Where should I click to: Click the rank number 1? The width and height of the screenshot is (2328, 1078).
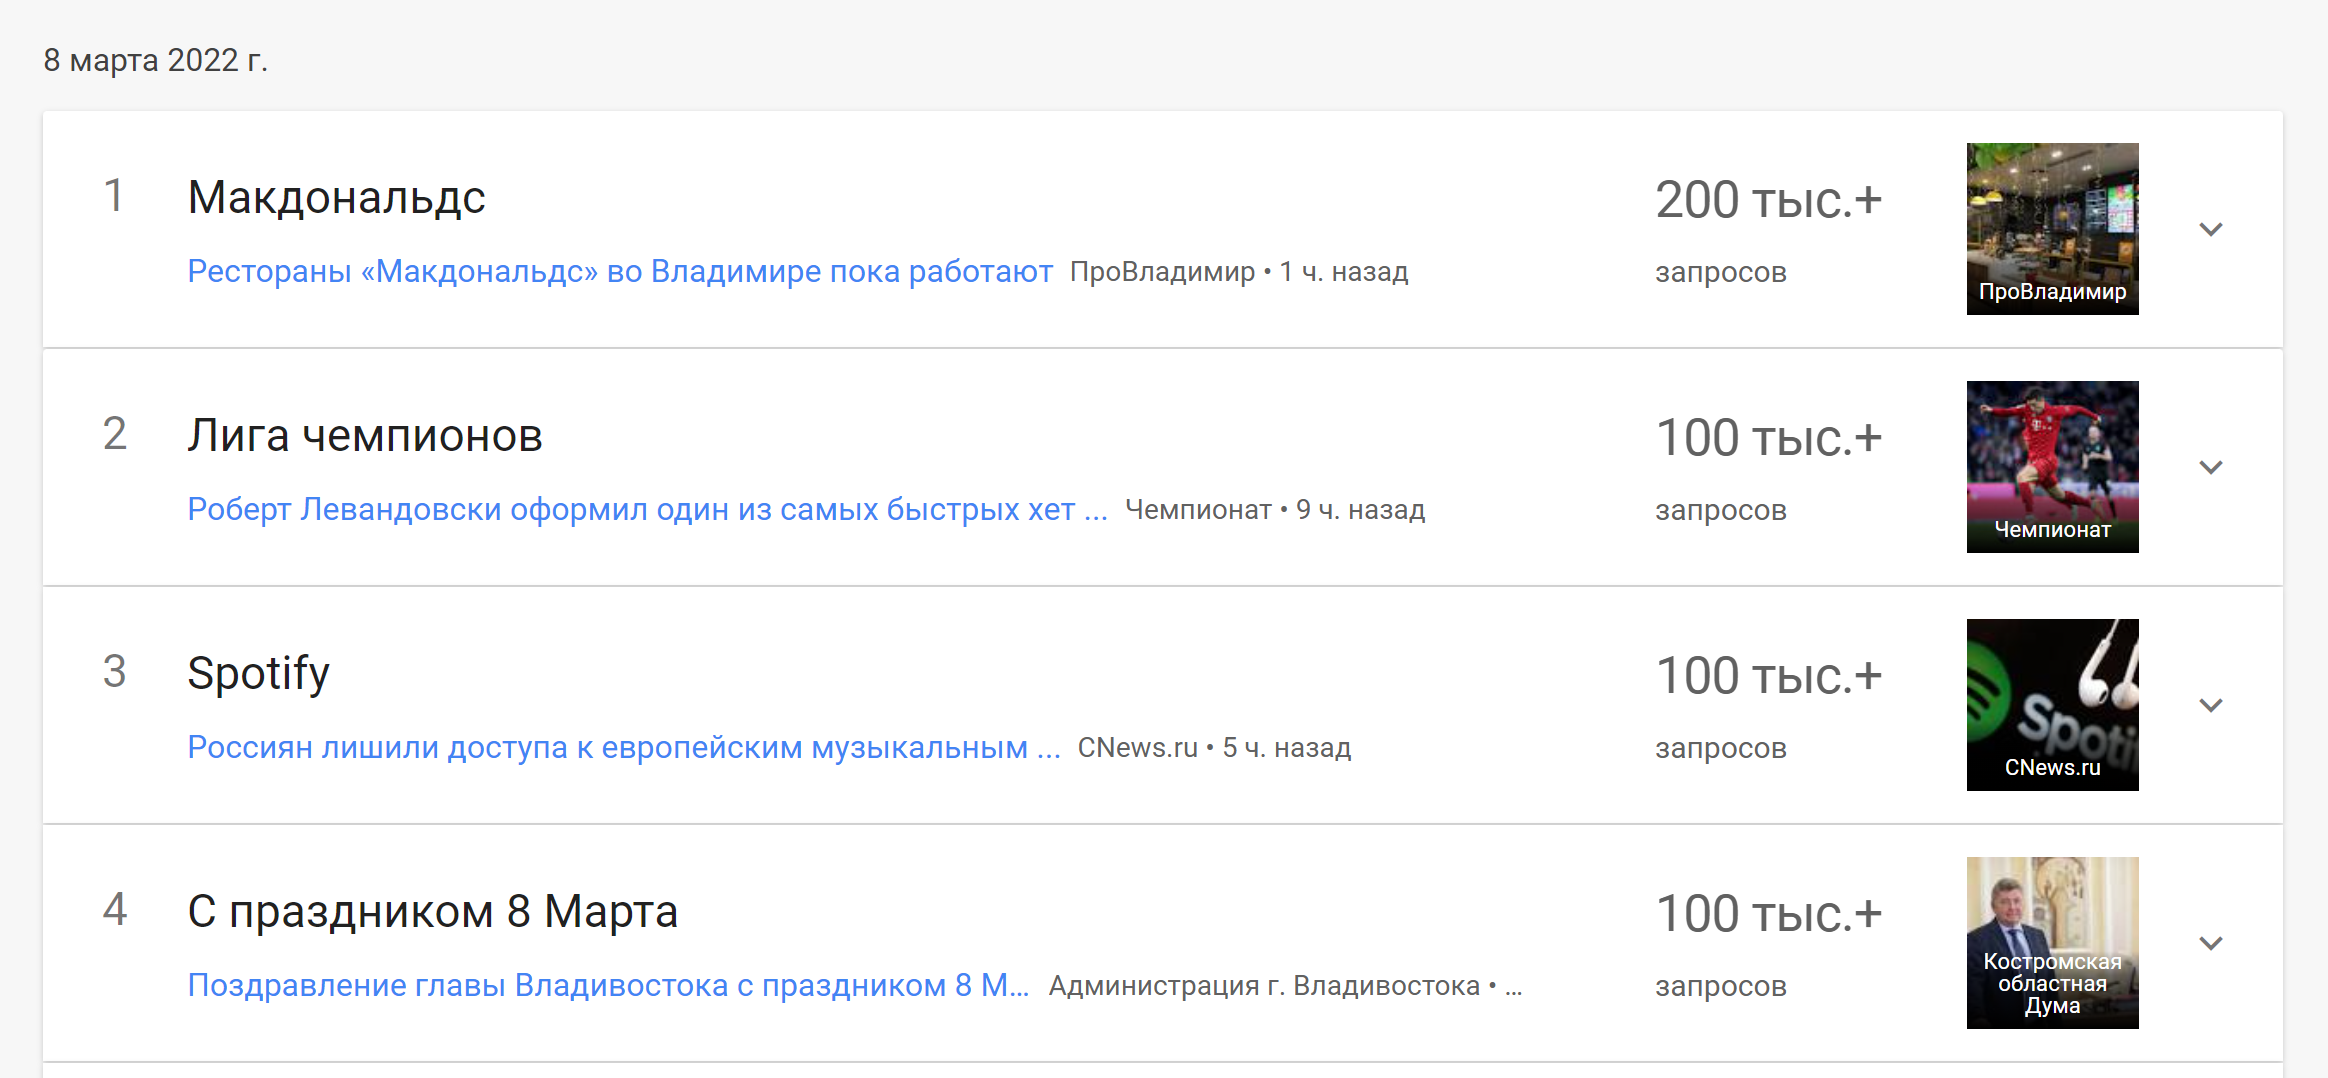(114, 196)
